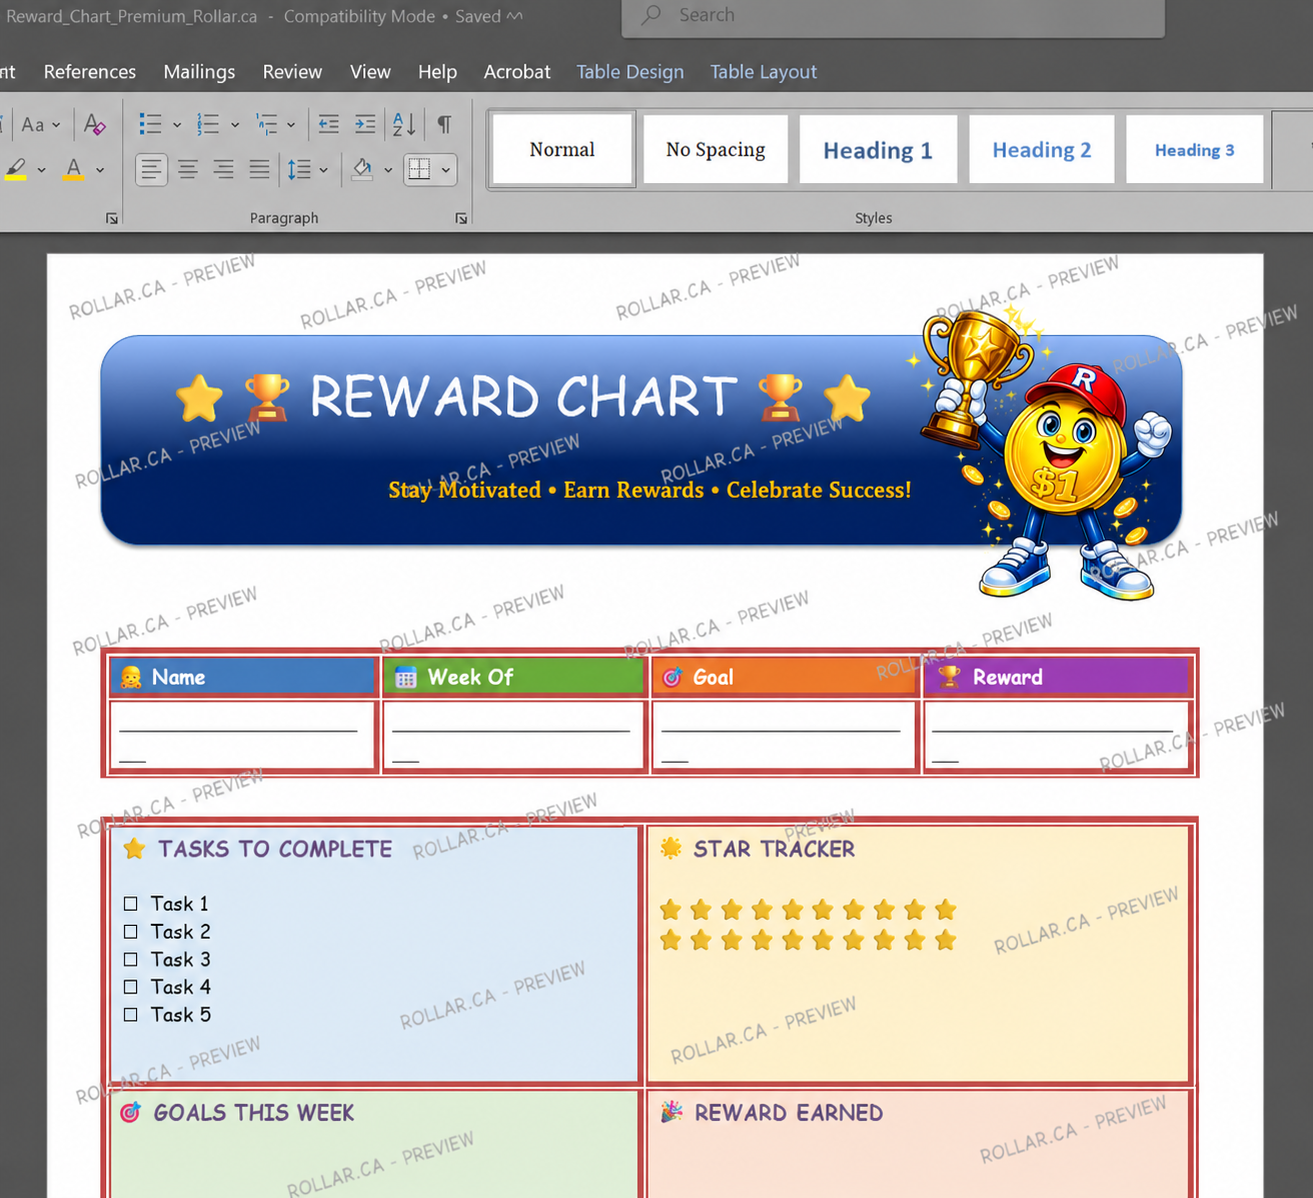Expand line spacing options arrow
Viewport: 1313px width, 1198px height.
[324, 170]
